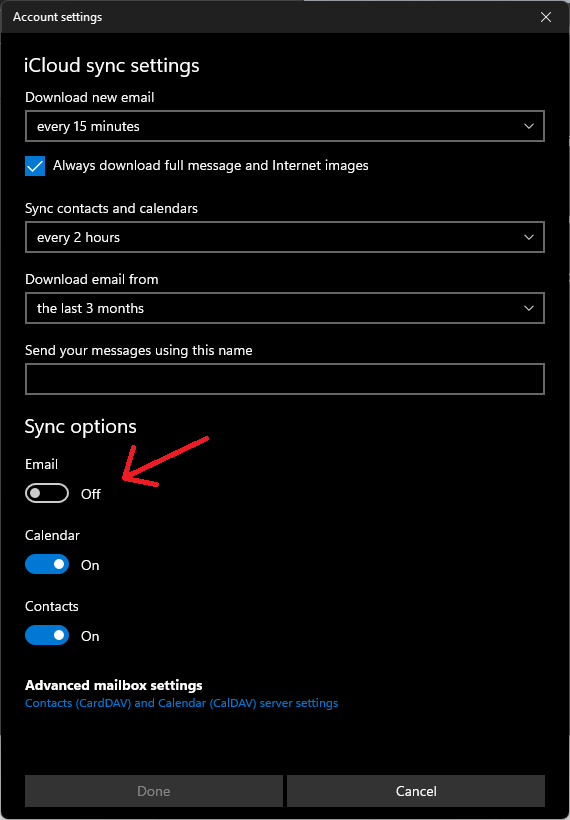
Task: Click the 'Download new email' label
Action: [89, 97]
